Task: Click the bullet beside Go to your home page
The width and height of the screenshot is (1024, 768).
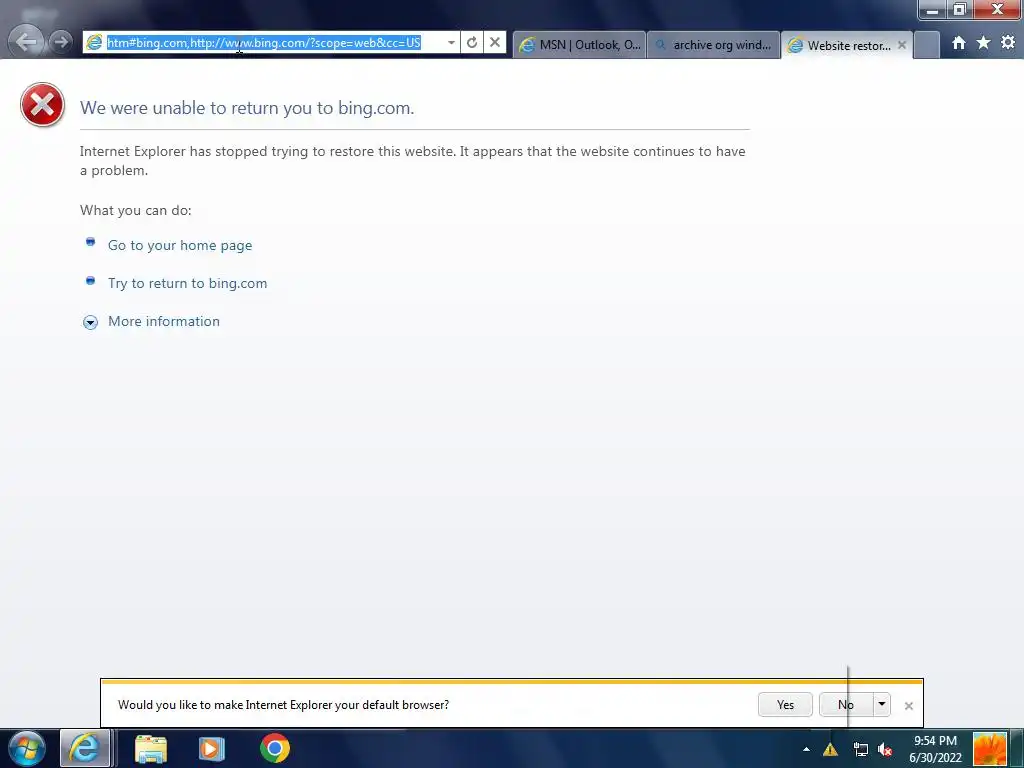Action: point(90,242)
